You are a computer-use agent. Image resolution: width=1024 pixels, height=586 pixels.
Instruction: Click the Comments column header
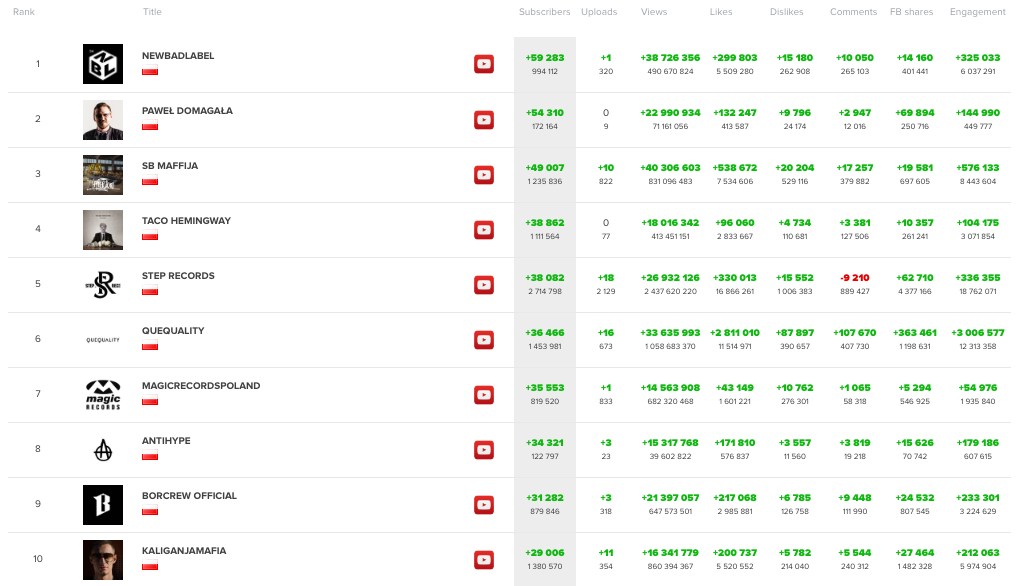coord(854,12)
